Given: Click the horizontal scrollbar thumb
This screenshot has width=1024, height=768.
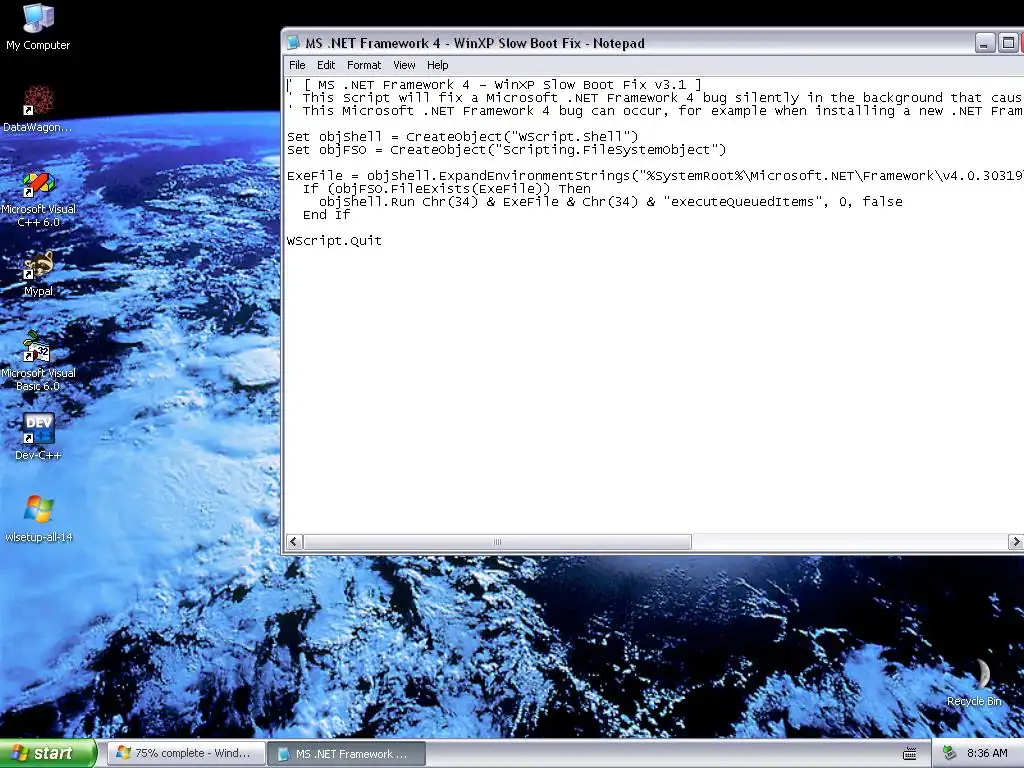Looking at the screenshot, I should tap(497, 542).
